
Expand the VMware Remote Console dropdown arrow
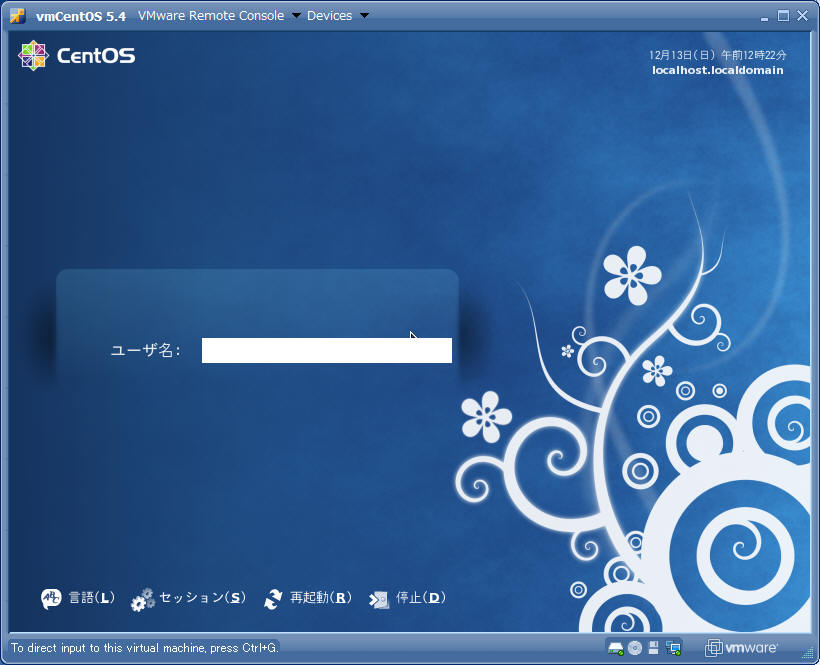point(295,16)
